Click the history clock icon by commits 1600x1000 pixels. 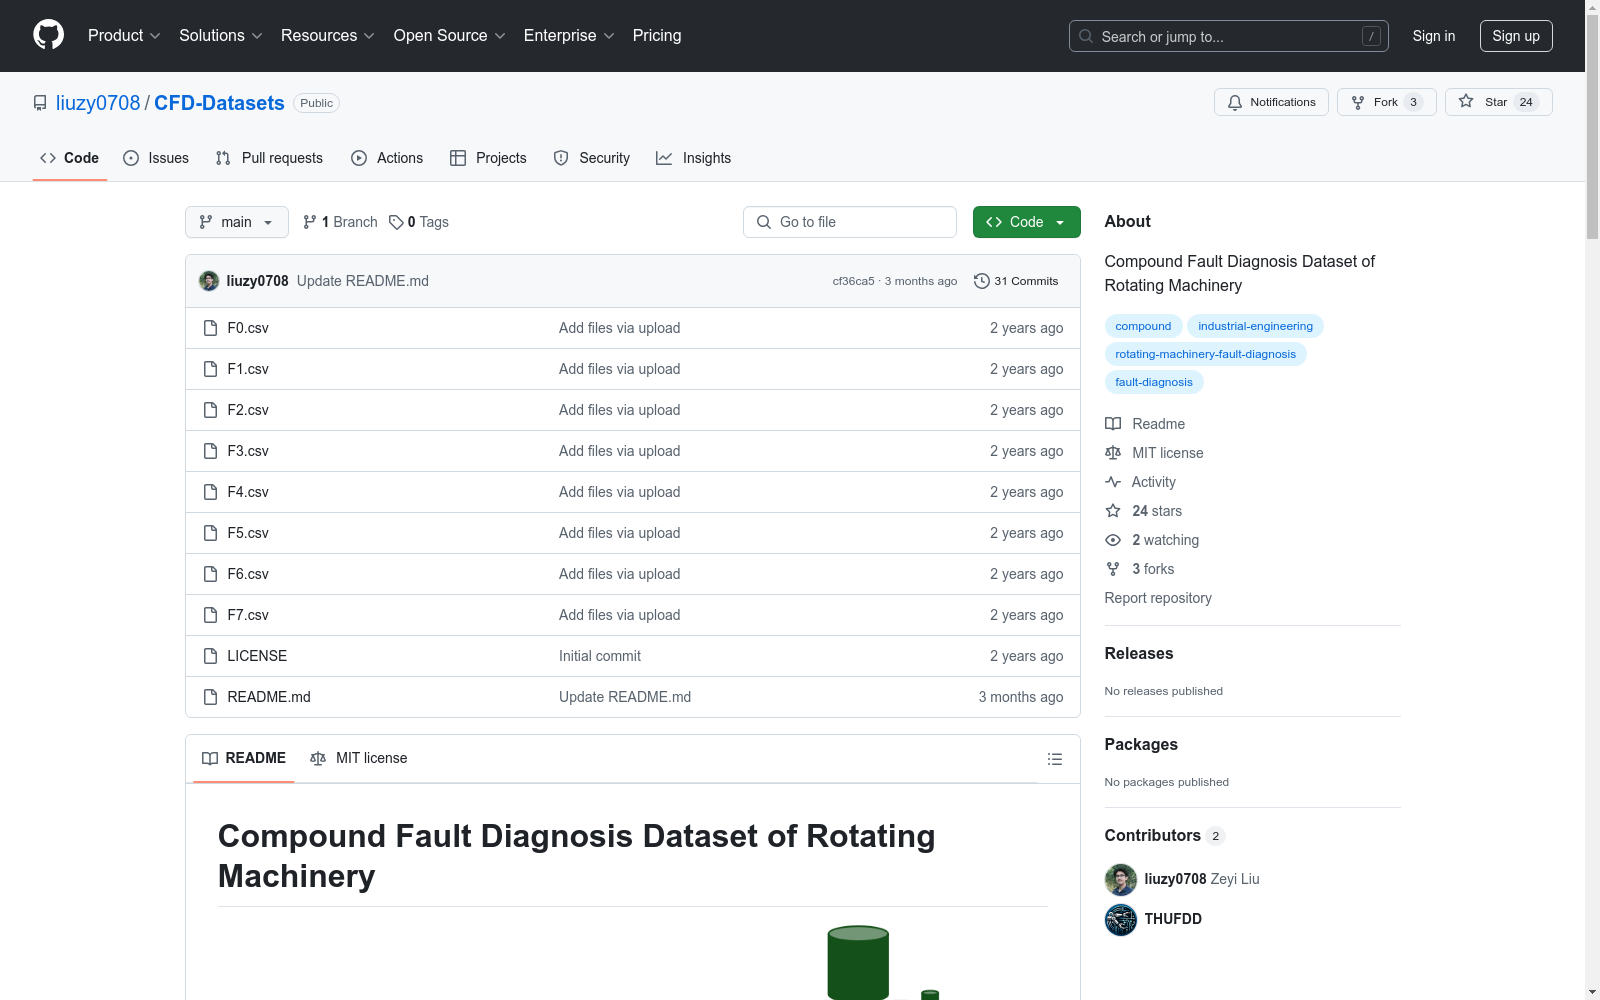(982, 281)
